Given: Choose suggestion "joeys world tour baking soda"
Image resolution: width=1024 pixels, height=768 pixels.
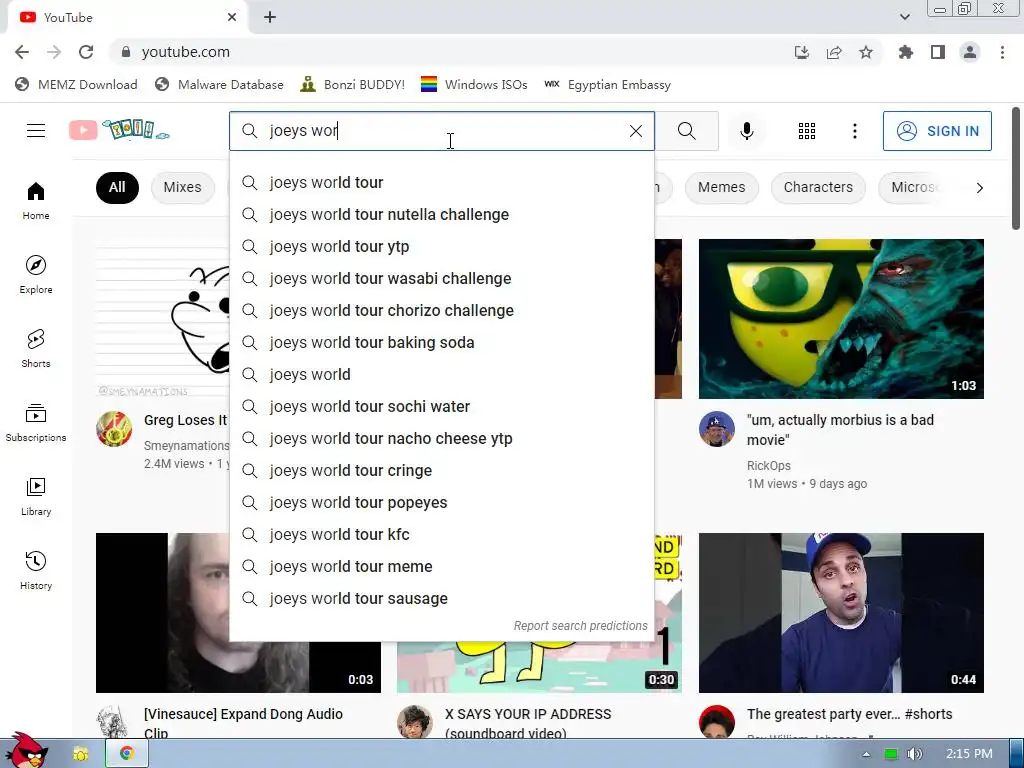Looking at the screenshot, I should (441, 343).
